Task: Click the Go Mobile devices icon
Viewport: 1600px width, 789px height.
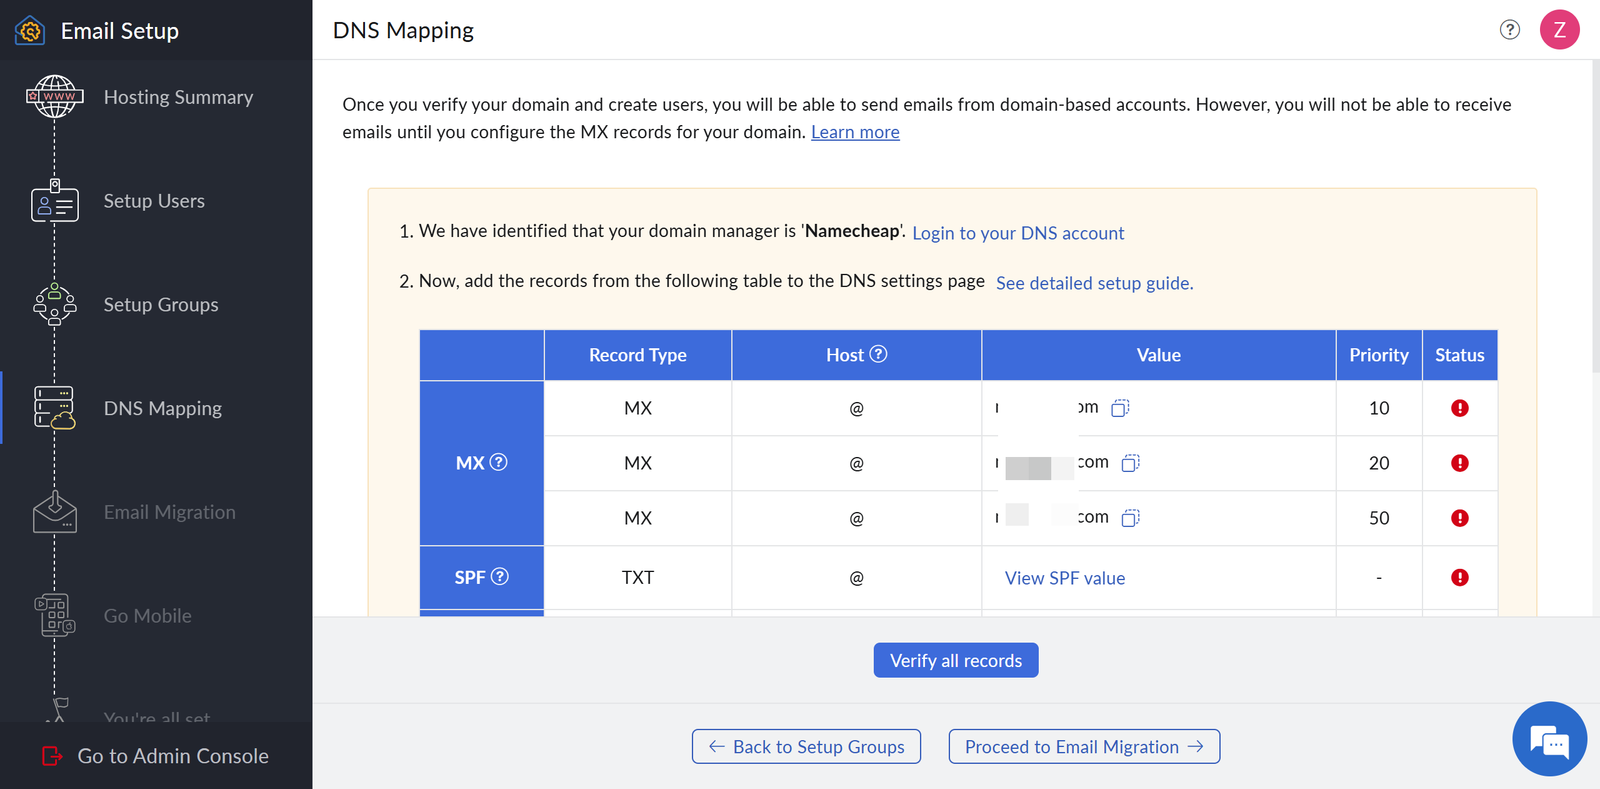Action: coord(55,616)
